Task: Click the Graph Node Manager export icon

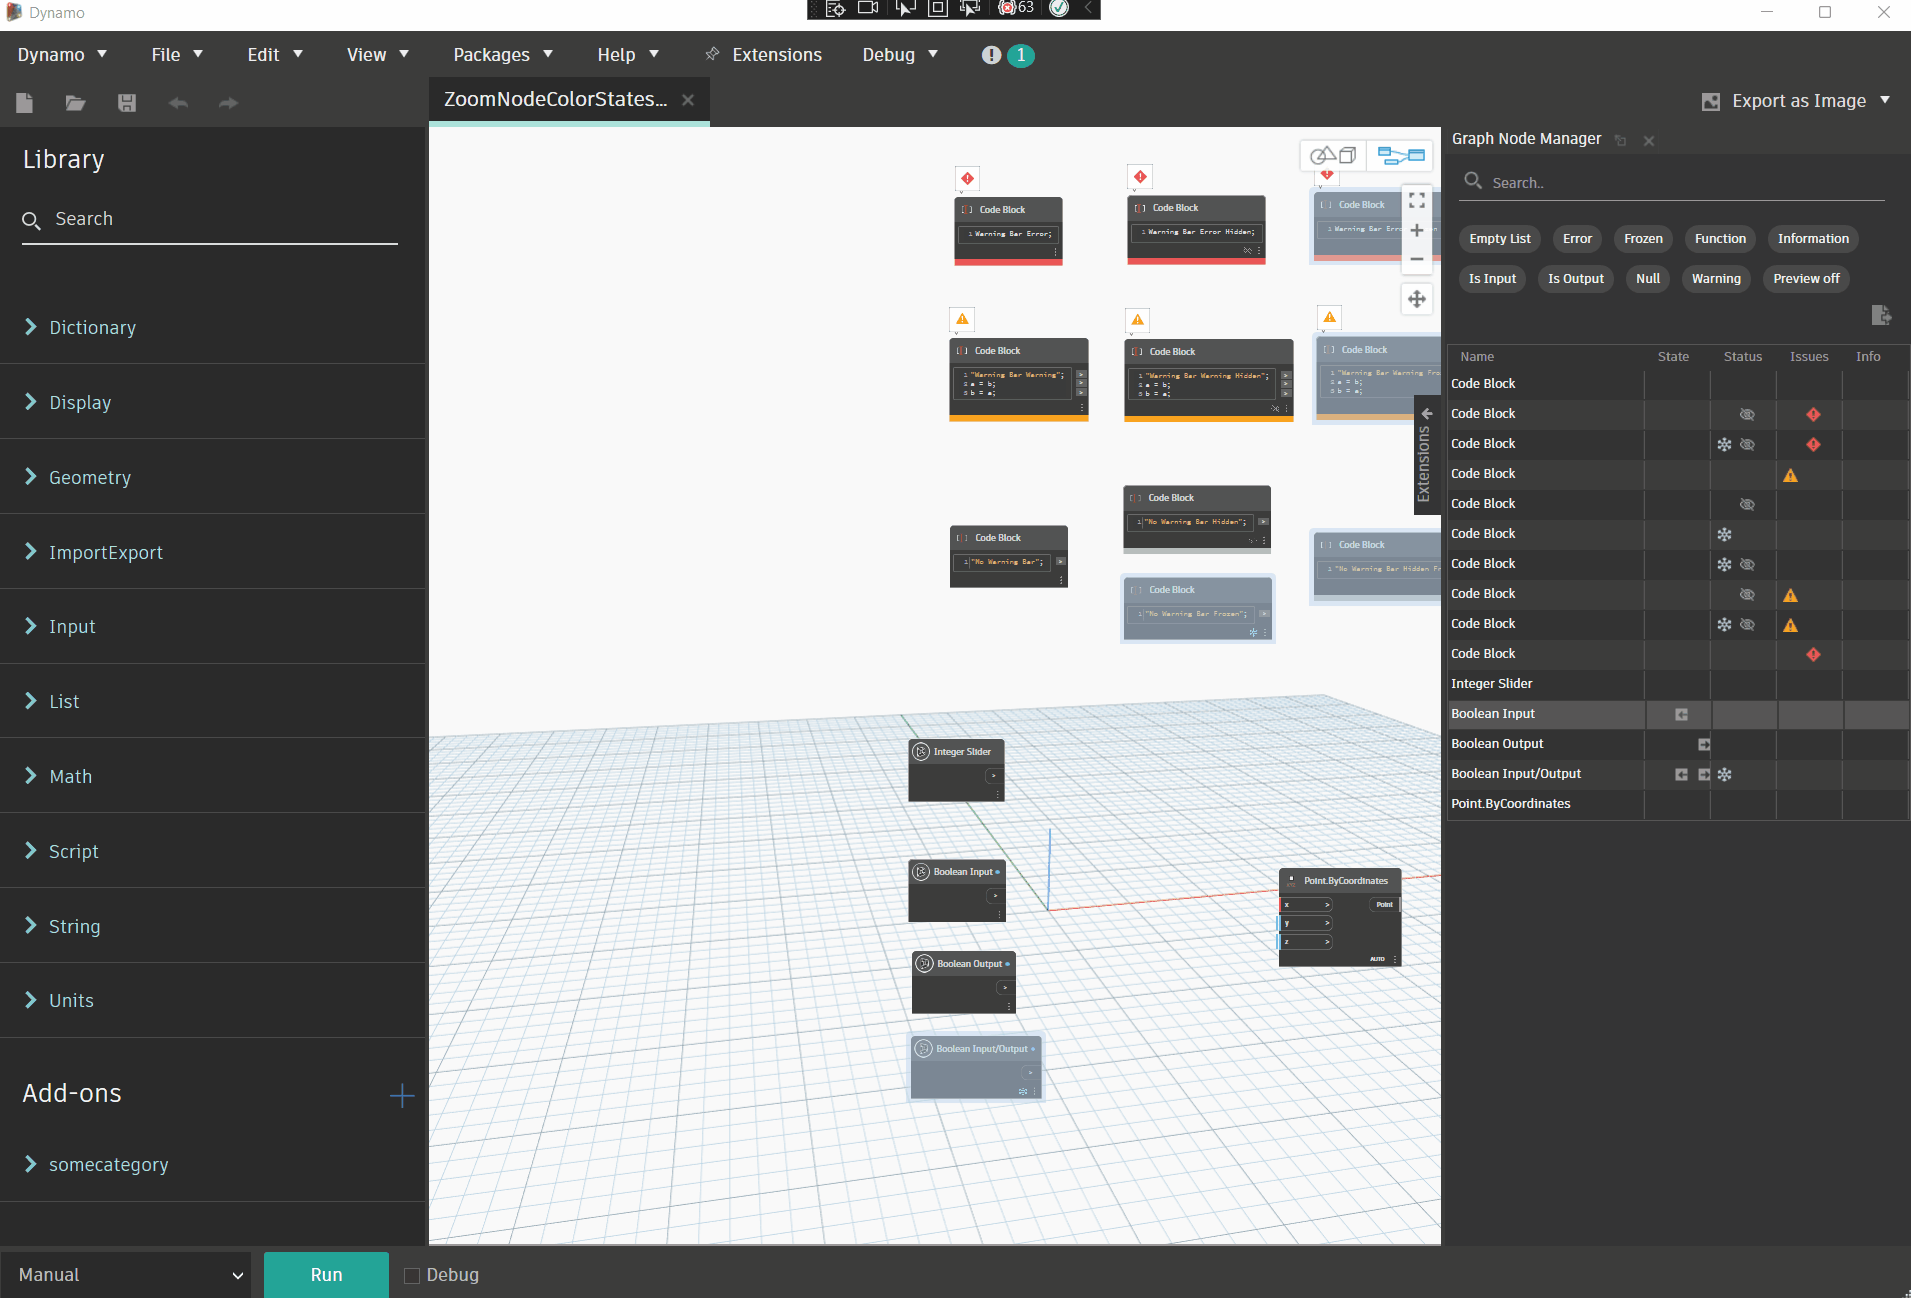Action: pos(1880,316)
